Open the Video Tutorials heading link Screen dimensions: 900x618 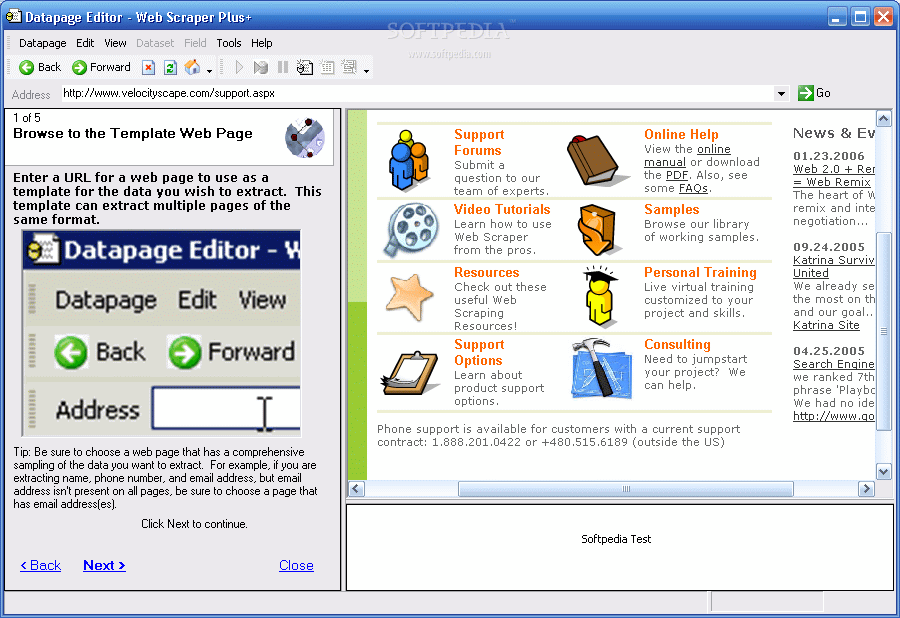click(x=502, y=209)
